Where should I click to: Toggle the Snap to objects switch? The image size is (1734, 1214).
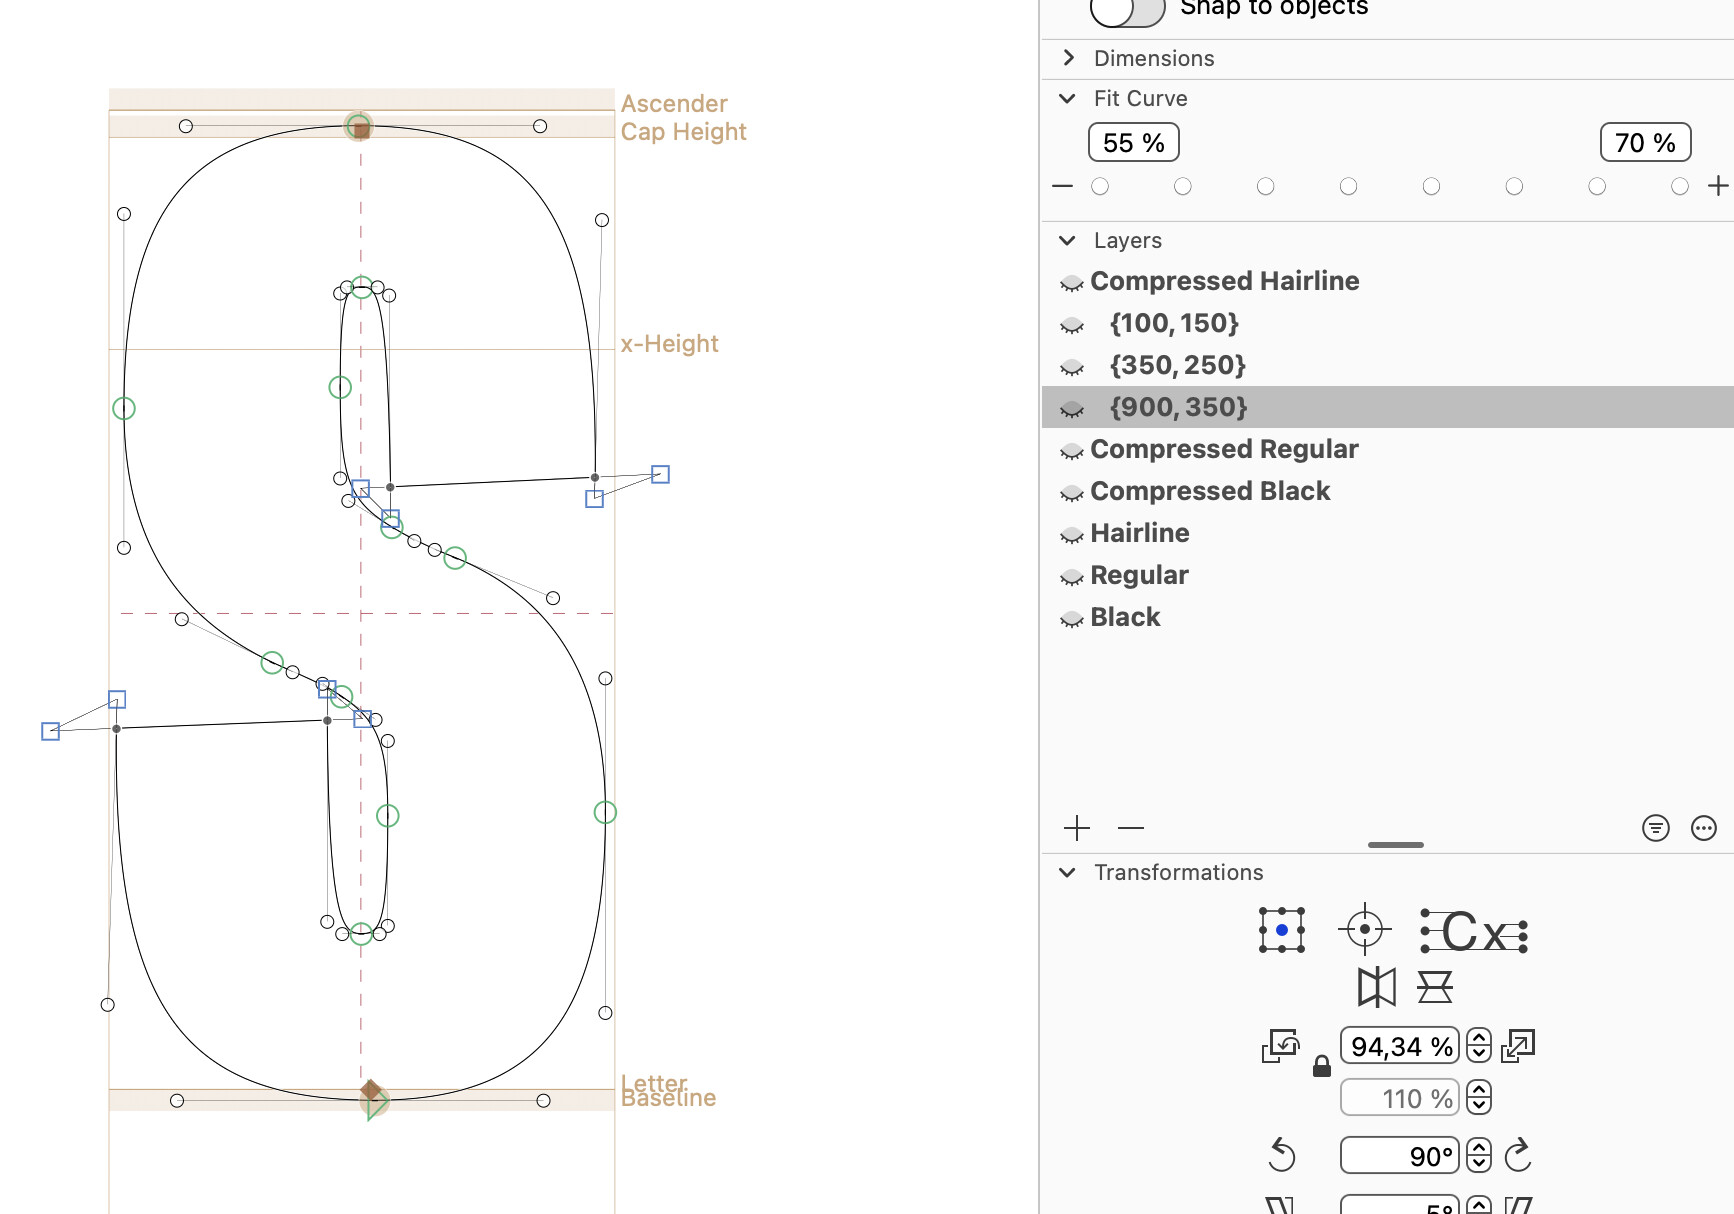pos(1127,10)
